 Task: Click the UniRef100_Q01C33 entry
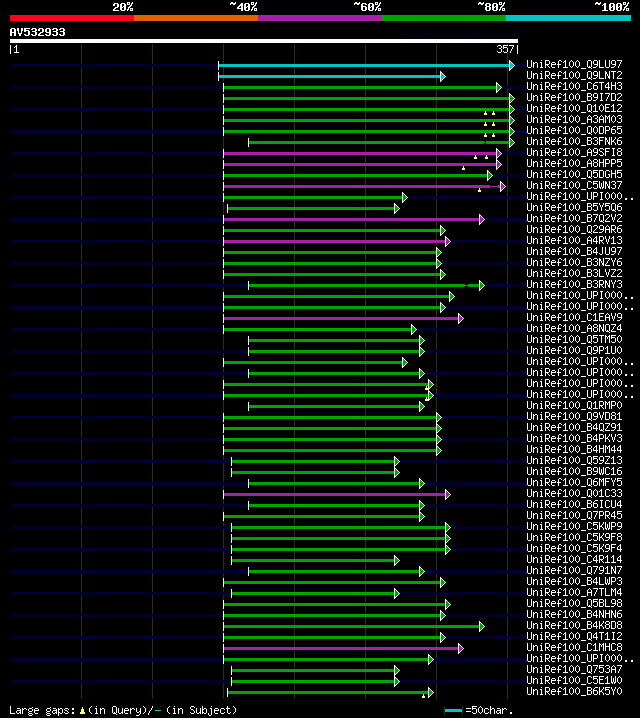click(x=574, y=493)
